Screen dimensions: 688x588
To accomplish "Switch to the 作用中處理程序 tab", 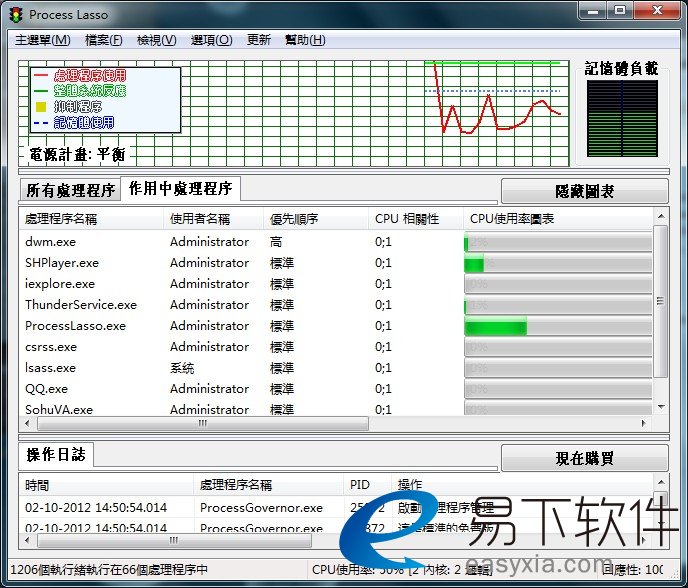I will tap(180, 189).
